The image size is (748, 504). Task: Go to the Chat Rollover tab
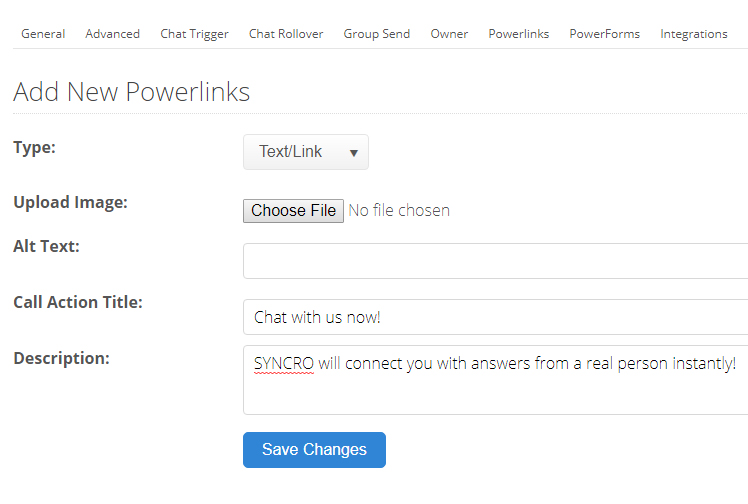pyautogui.click(x=286, y=34)
